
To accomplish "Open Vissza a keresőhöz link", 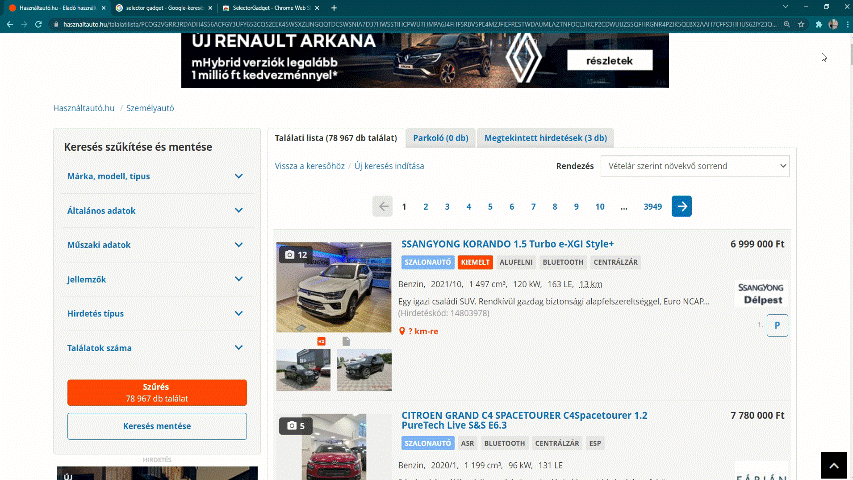I will click(x=310, y=166).
